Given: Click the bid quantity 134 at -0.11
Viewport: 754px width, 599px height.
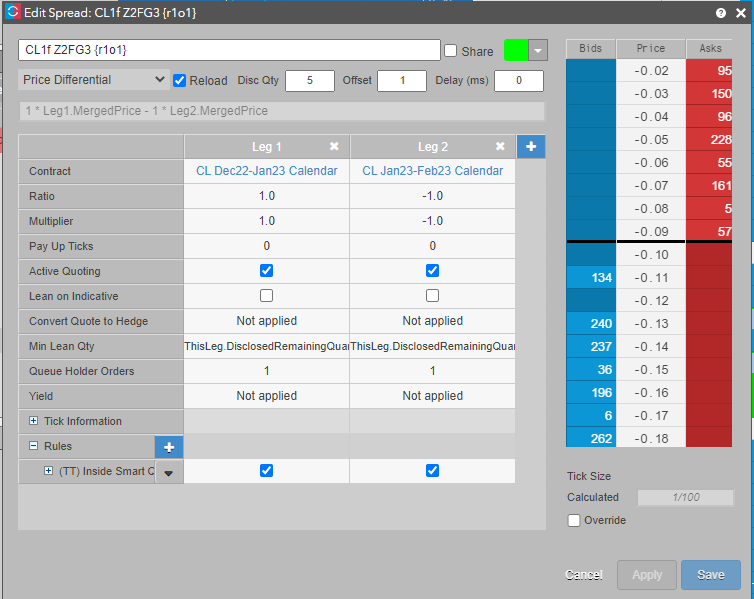Looking at the screenshot, I should coord(591,277).
